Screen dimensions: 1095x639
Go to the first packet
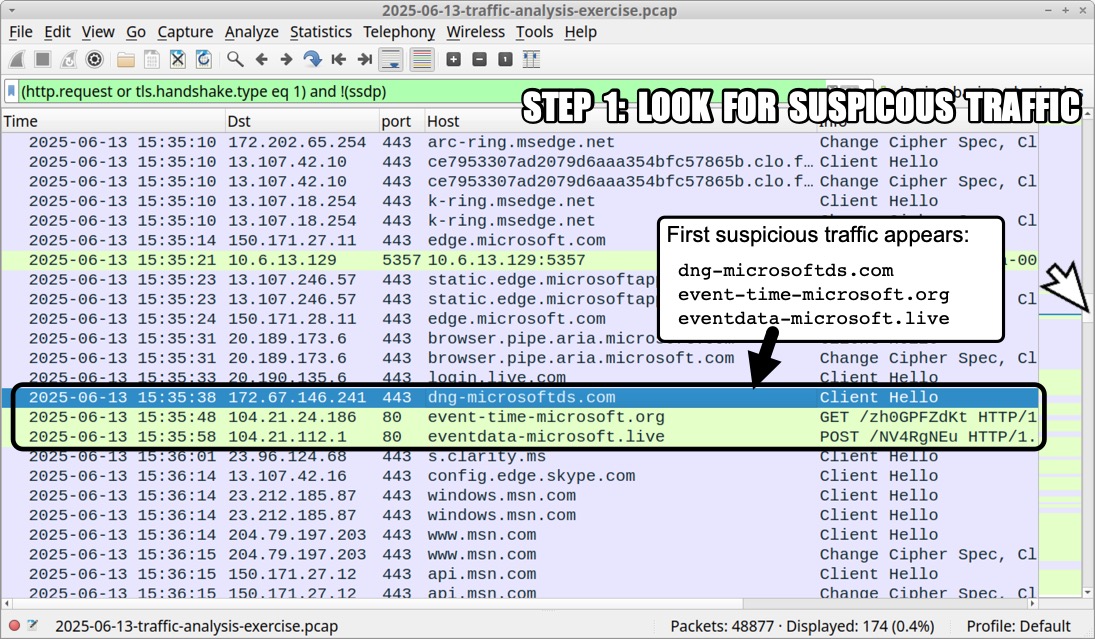[339, 60]
